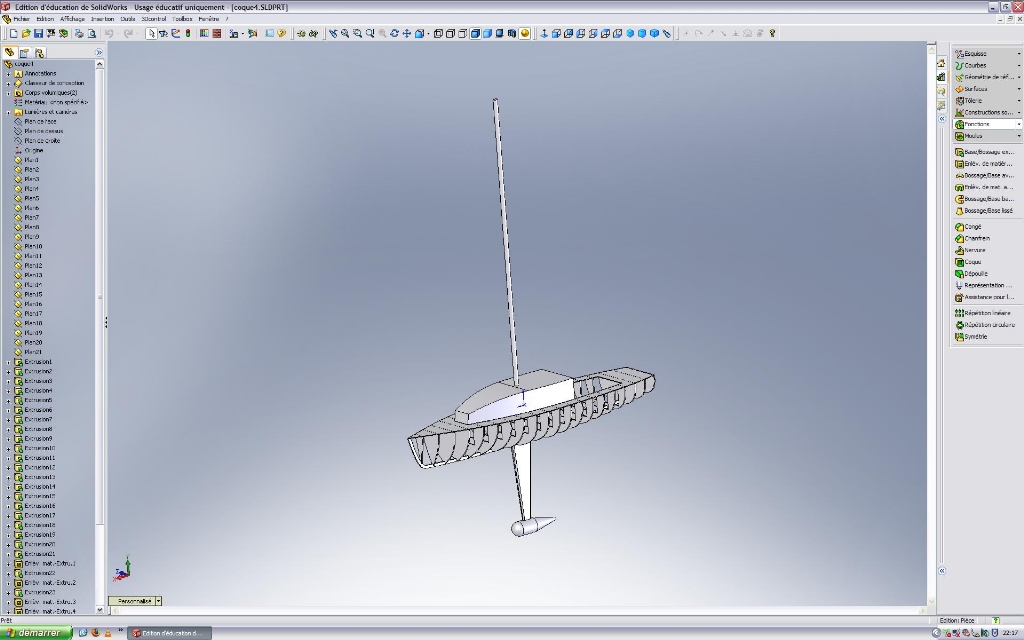Select the Rotate view tool

[394, 33]
